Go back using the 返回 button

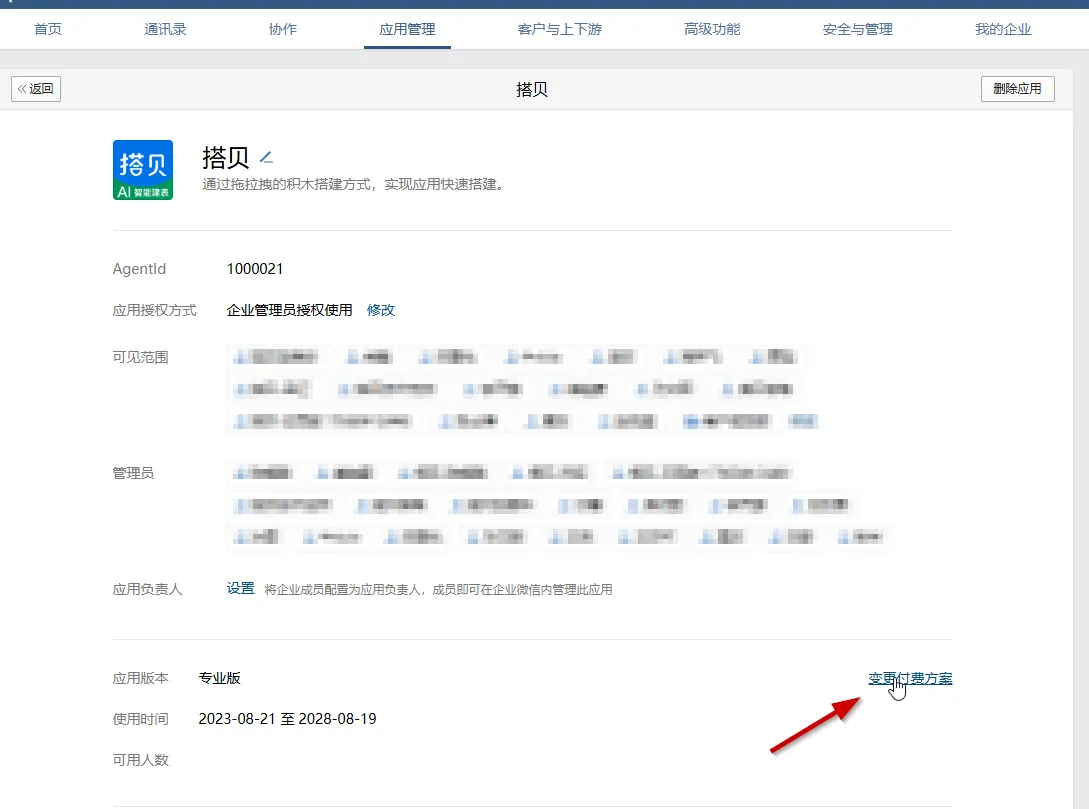[x=36, y=89]
